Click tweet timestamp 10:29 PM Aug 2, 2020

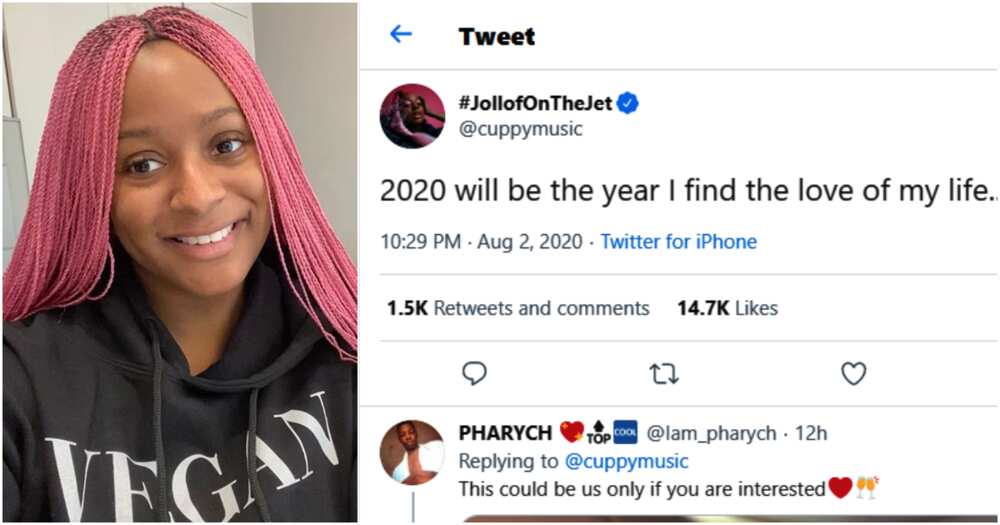[x=482, y=242]
